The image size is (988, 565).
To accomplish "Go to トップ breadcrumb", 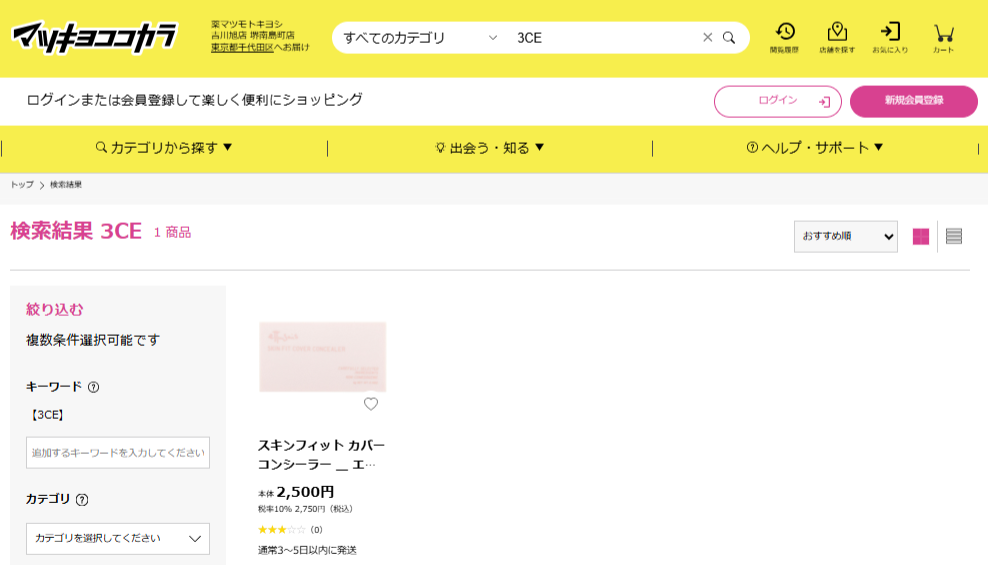I will pyautogui.click(x=22, y=185).
